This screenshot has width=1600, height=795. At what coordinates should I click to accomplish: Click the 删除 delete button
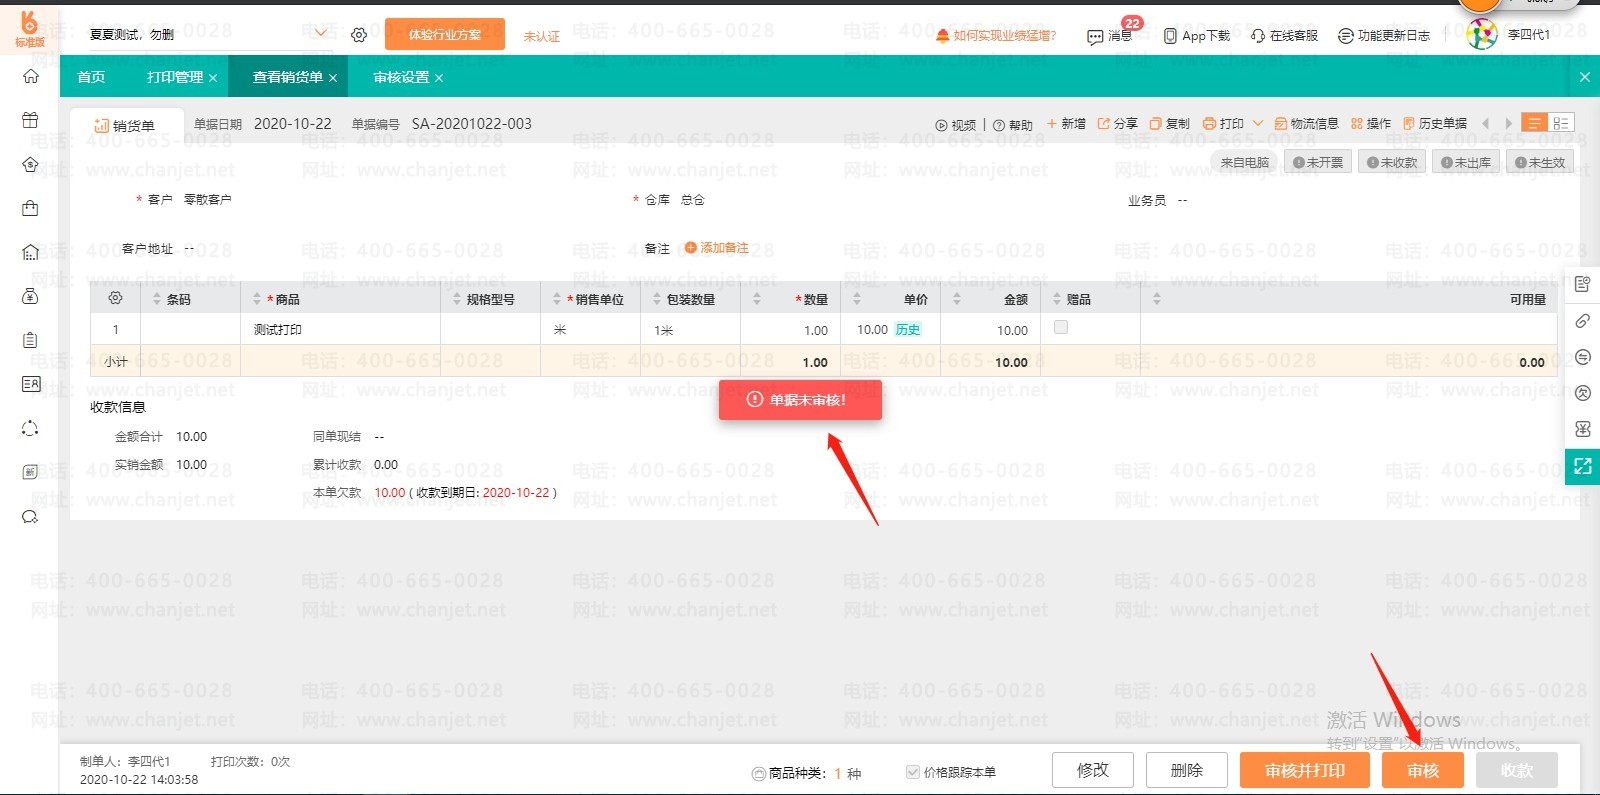pos(1186,770)
